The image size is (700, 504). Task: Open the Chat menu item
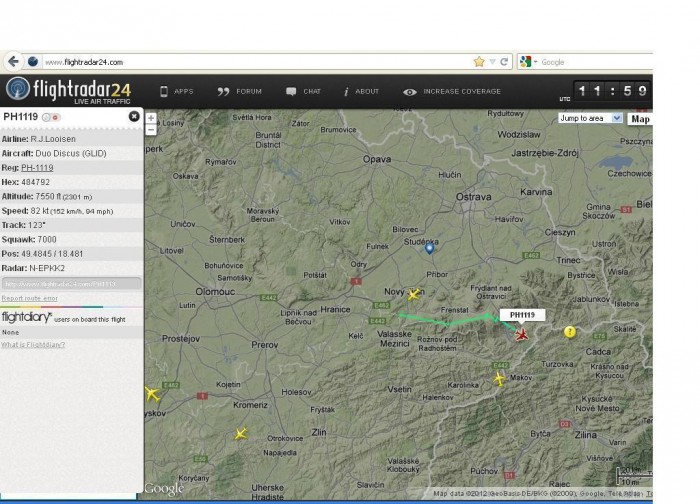[x=304, y=92]
